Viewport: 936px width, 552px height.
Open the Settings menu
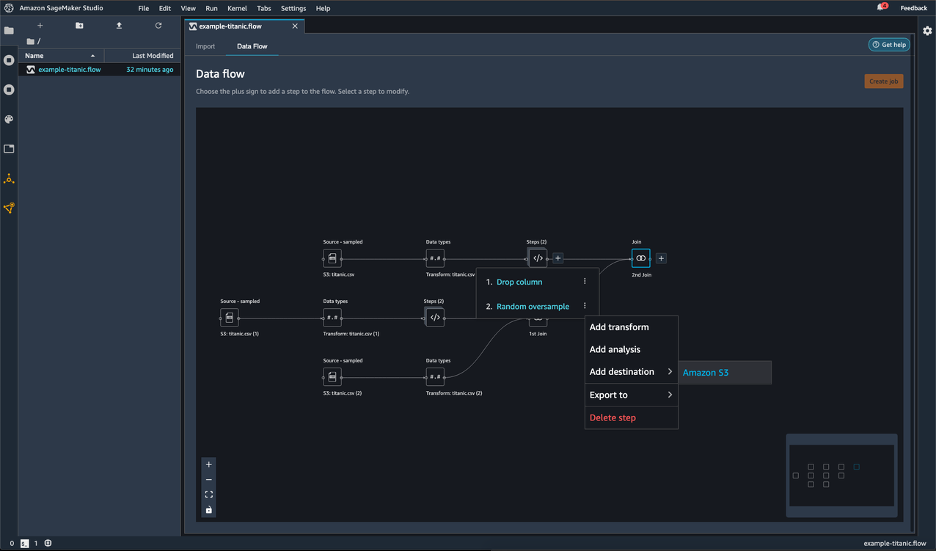click(x=293, y=8)
